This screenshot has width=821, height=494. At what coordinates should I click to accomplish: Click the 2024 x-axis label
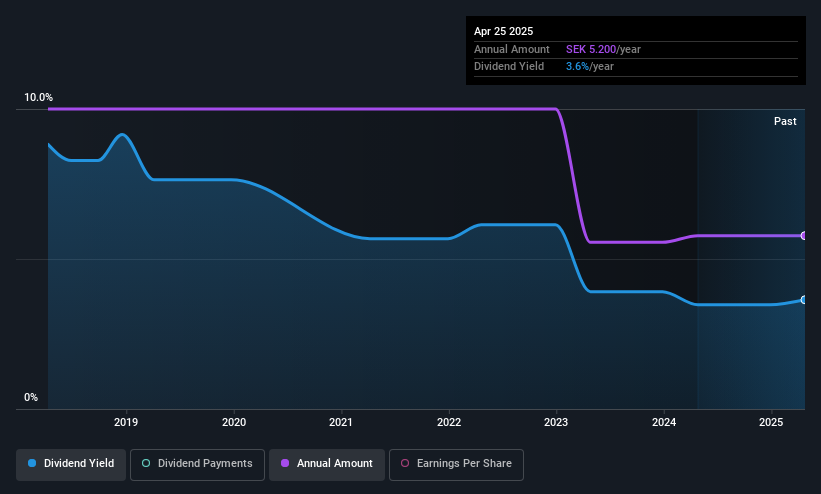click(x=664, y=422)
